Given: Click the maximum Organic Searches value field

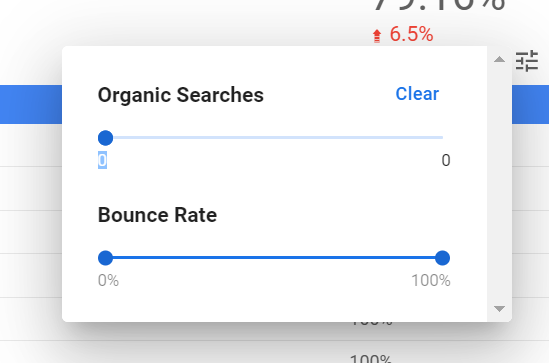Looking at the screenshot, I should tap(445, 160).
